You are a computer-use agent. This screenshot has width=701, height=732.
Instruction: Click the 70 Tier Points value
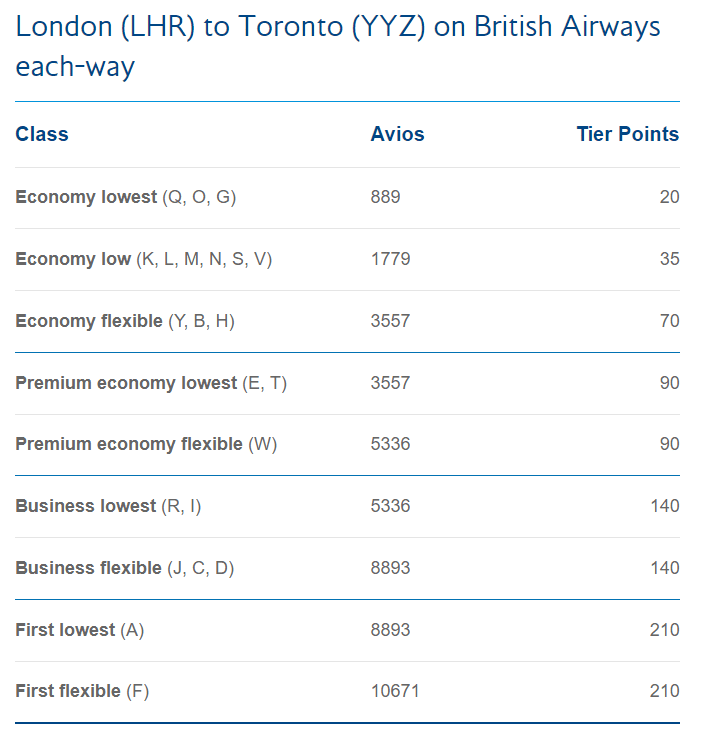click(x=669, y=321)
